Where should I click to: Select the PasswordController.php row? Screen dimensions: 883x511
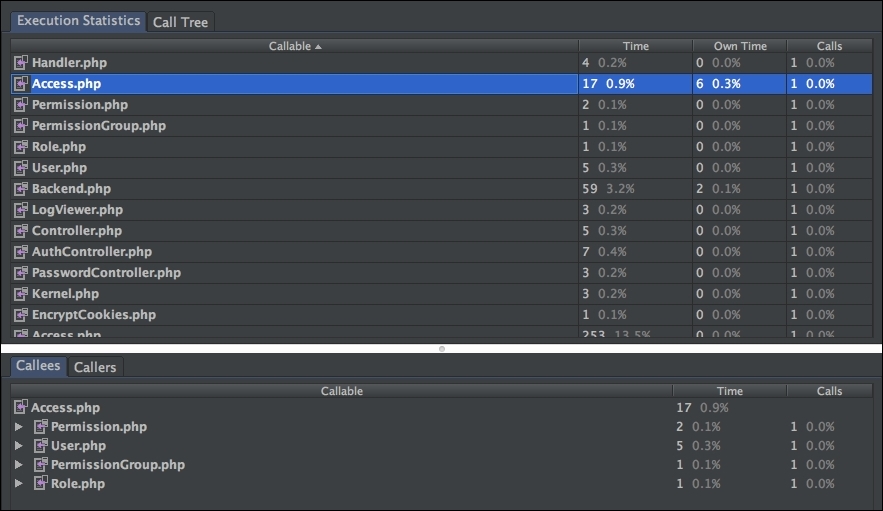coord(442,273)
